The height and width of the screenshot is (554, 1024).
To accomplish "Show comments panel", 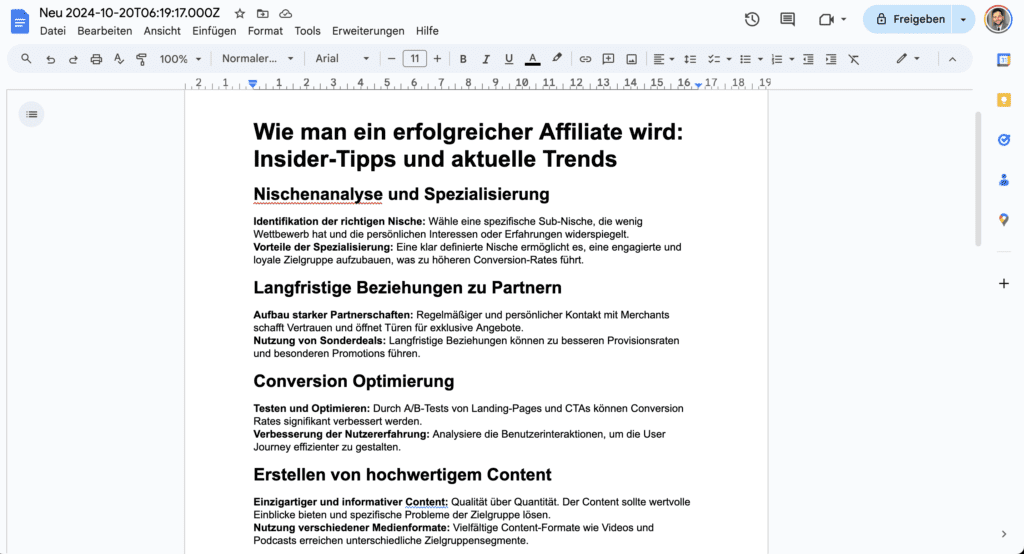I will (788, 19).
